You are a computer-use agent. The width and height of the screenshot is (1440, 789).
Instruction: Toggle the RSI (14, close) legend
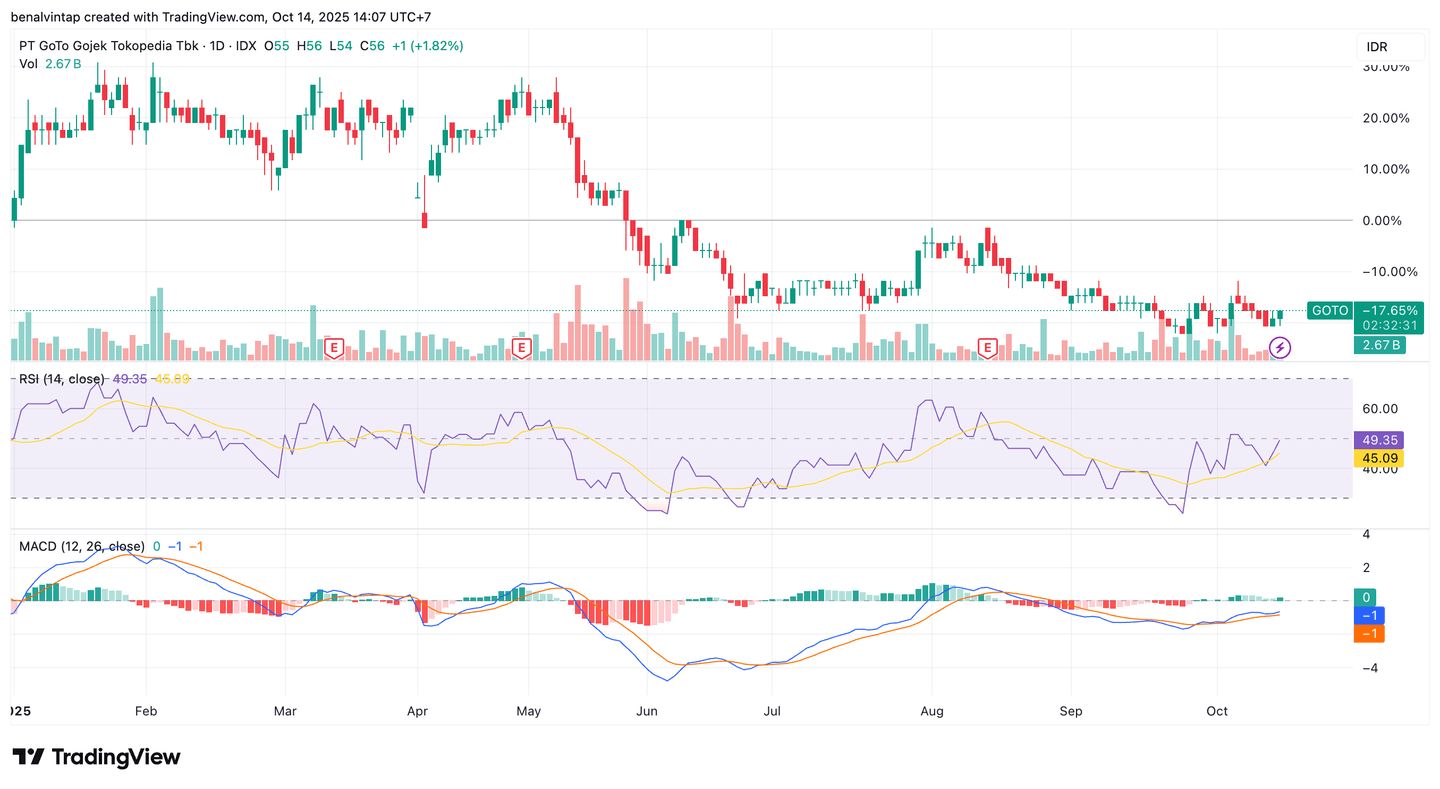[x=62, y=379]
